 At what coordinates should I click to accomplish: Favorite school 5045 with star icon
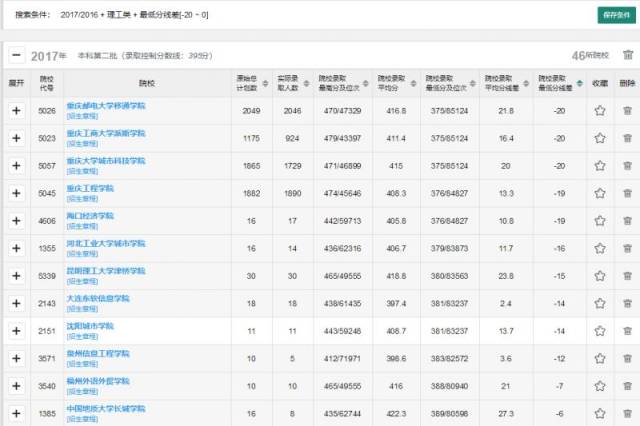click(x=600, y=193)
